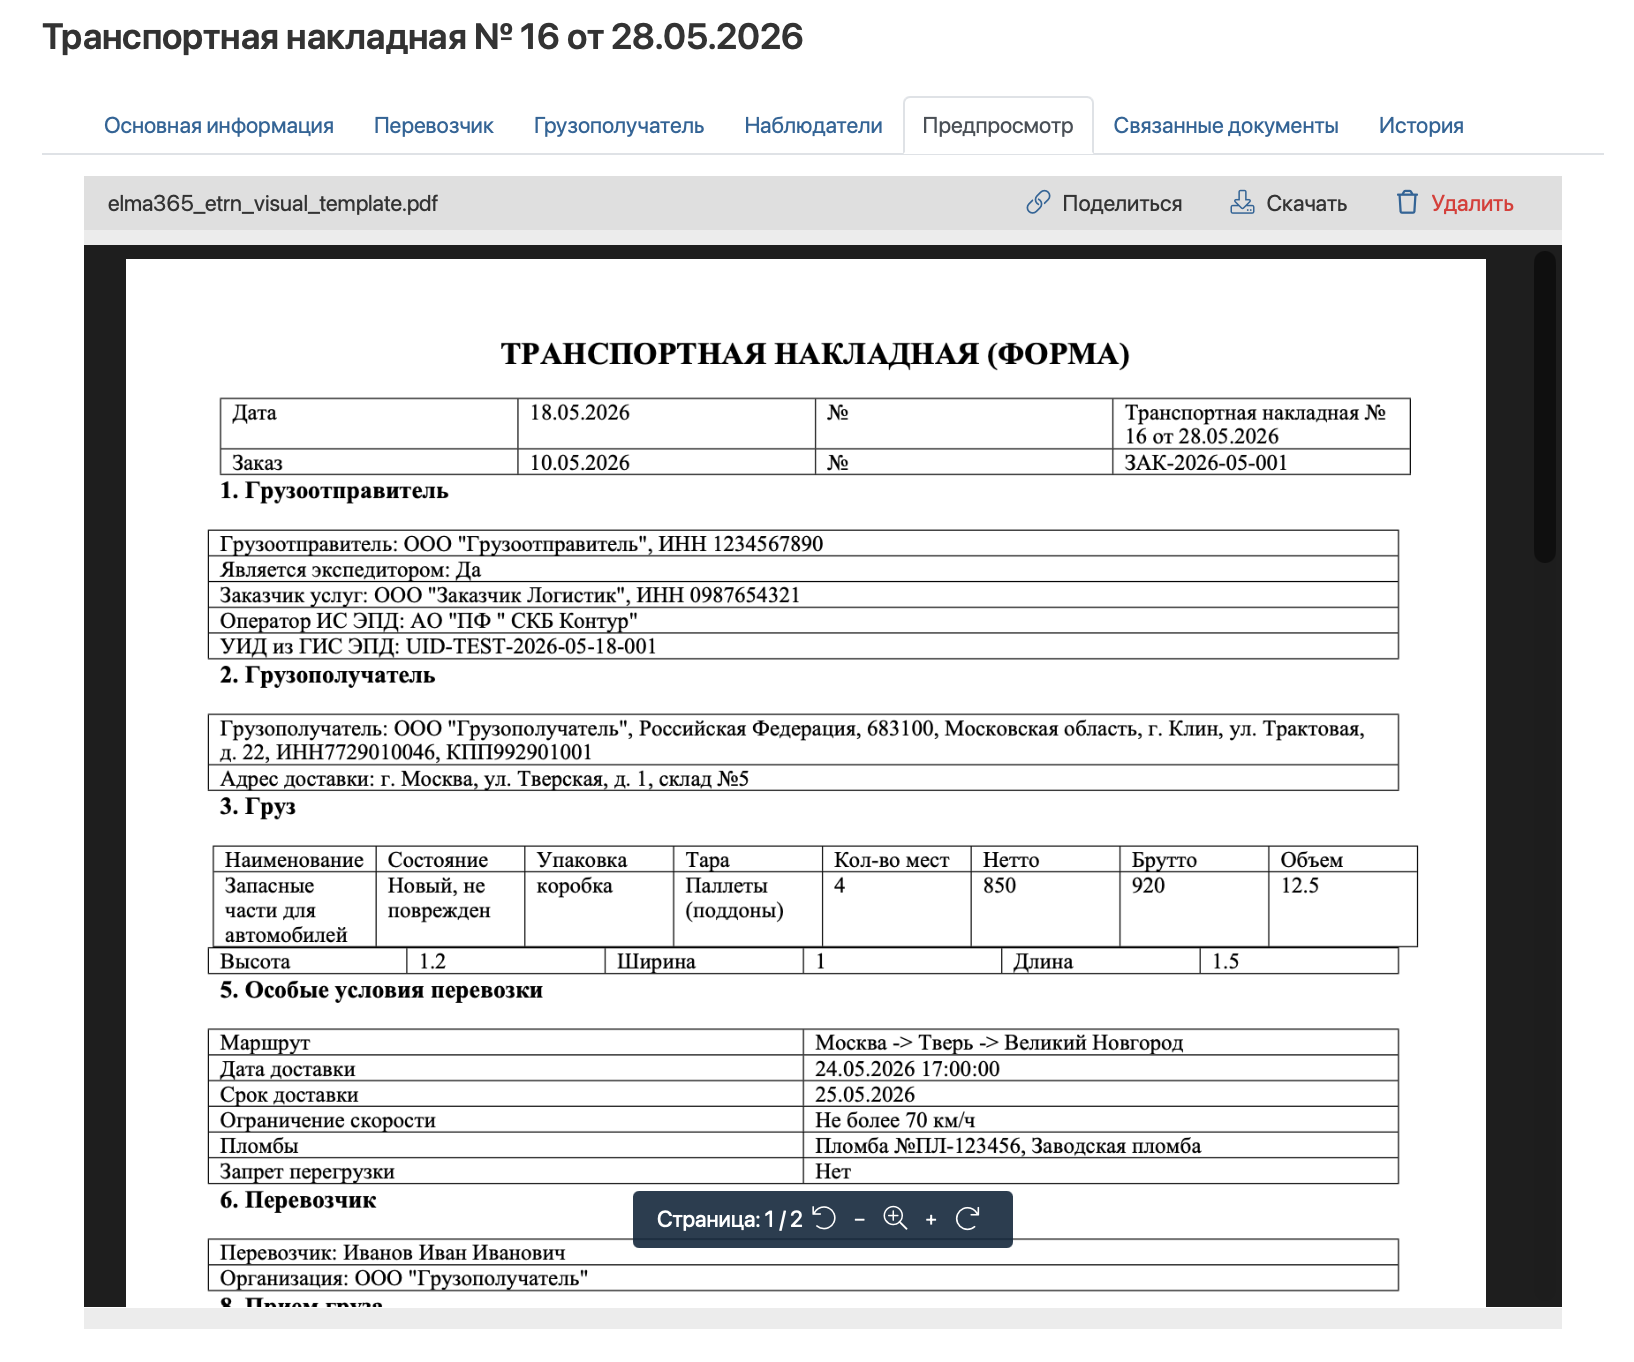Click the PDF preview vertical scrollbar

pos(1545,406)
